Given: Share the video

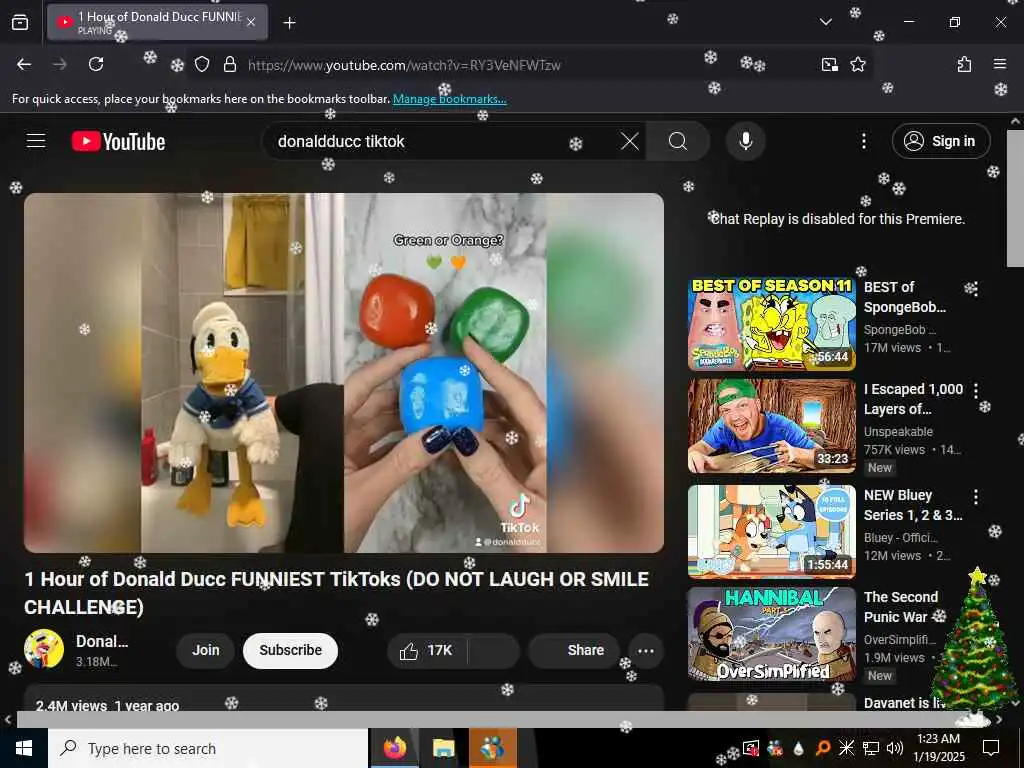Looking at the screenshot, I should point(574,650).
